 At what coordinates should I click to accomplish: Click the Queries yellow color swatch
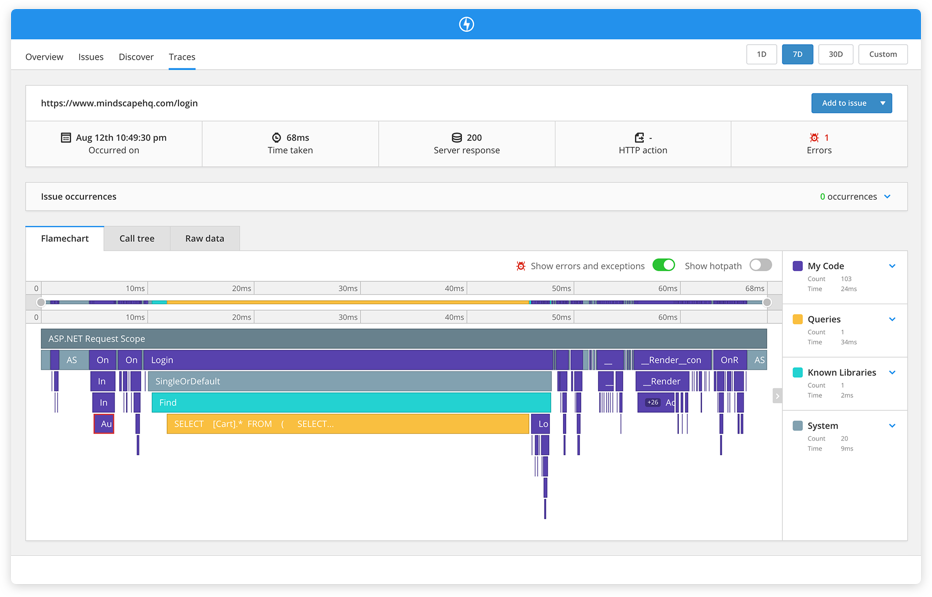coord(797,319)
